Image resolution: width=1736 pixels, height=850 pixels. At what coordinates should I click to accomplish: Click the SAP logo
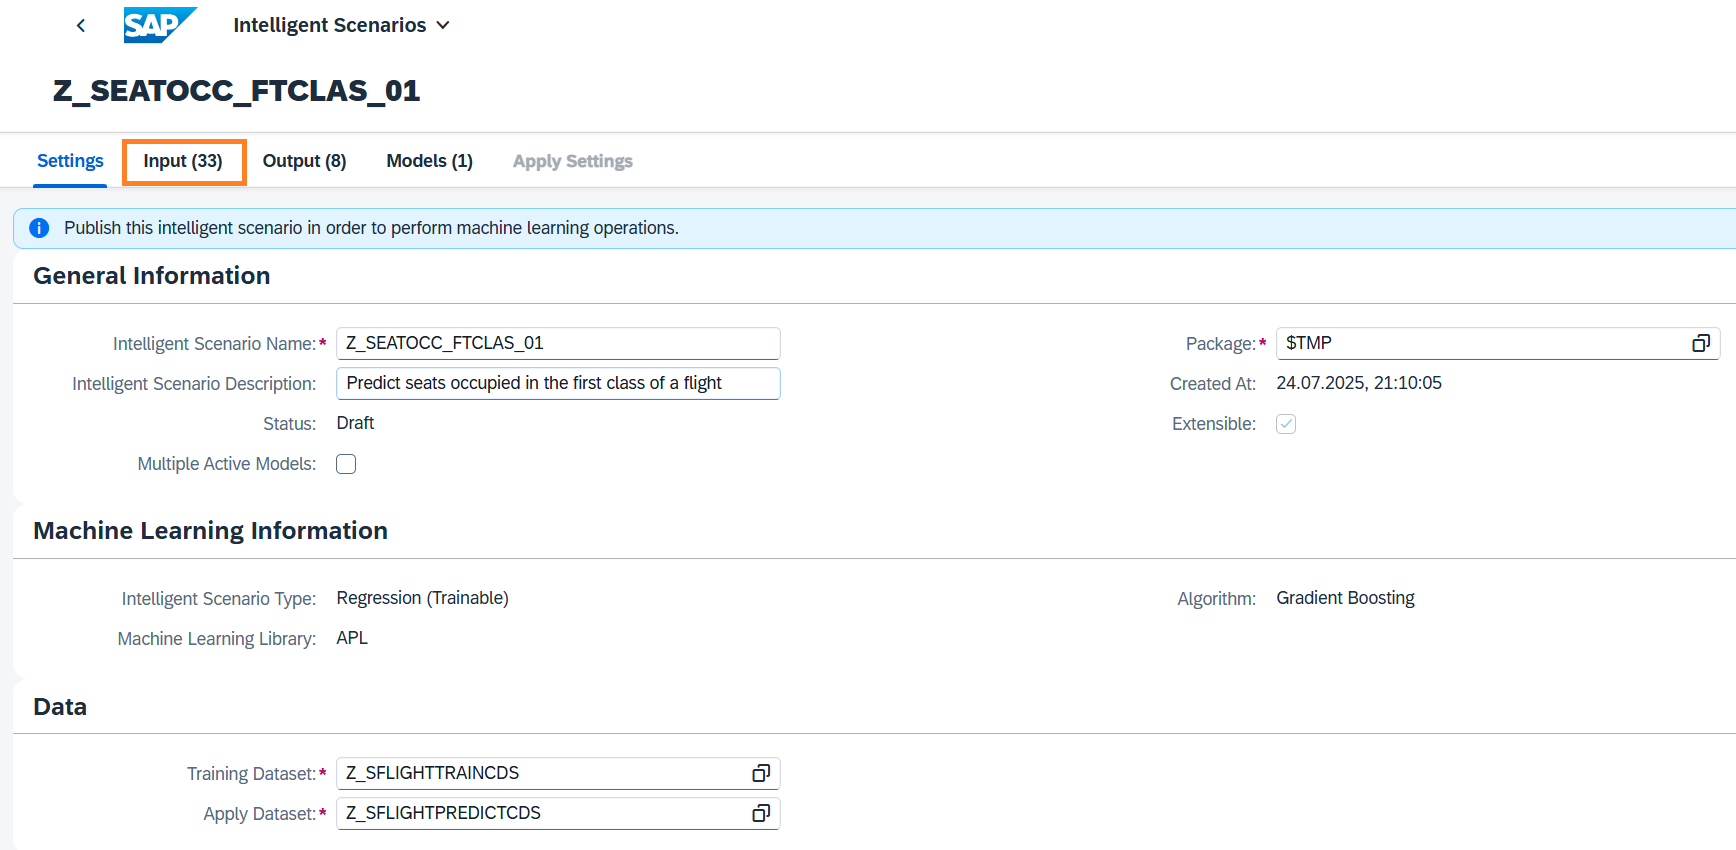[x=159, y=25]
